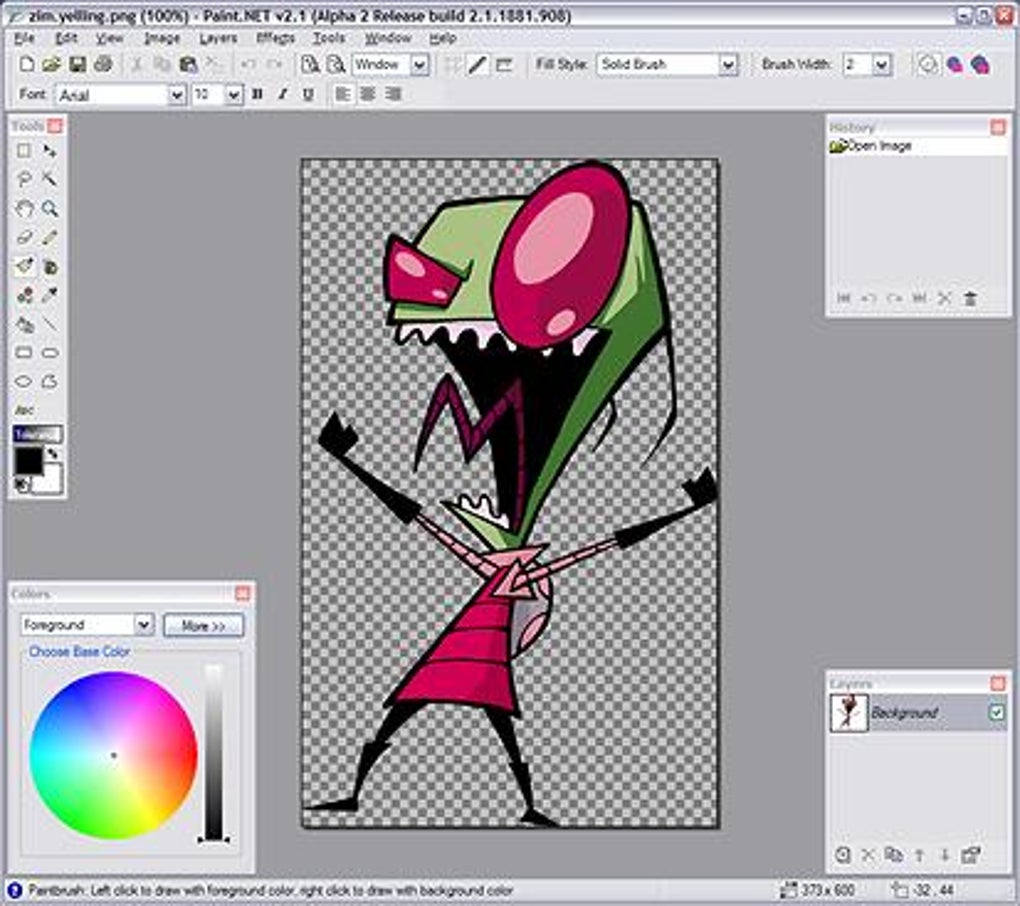The width and height of the screenshot is (1020, 906).
Task: Activate the Paint Bucket tool
Action: point(49,267)
